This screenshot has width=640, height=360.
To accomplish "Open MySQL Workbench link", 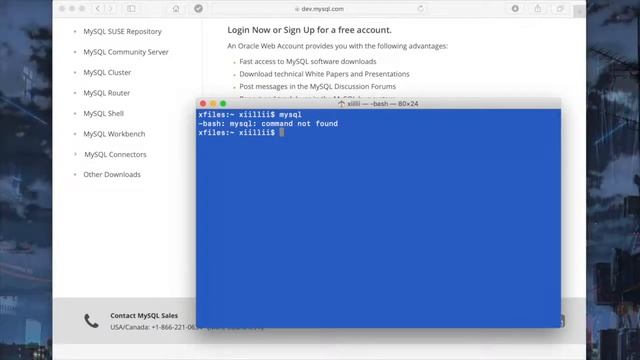I will pyautogui.click(x=114, y=134).
